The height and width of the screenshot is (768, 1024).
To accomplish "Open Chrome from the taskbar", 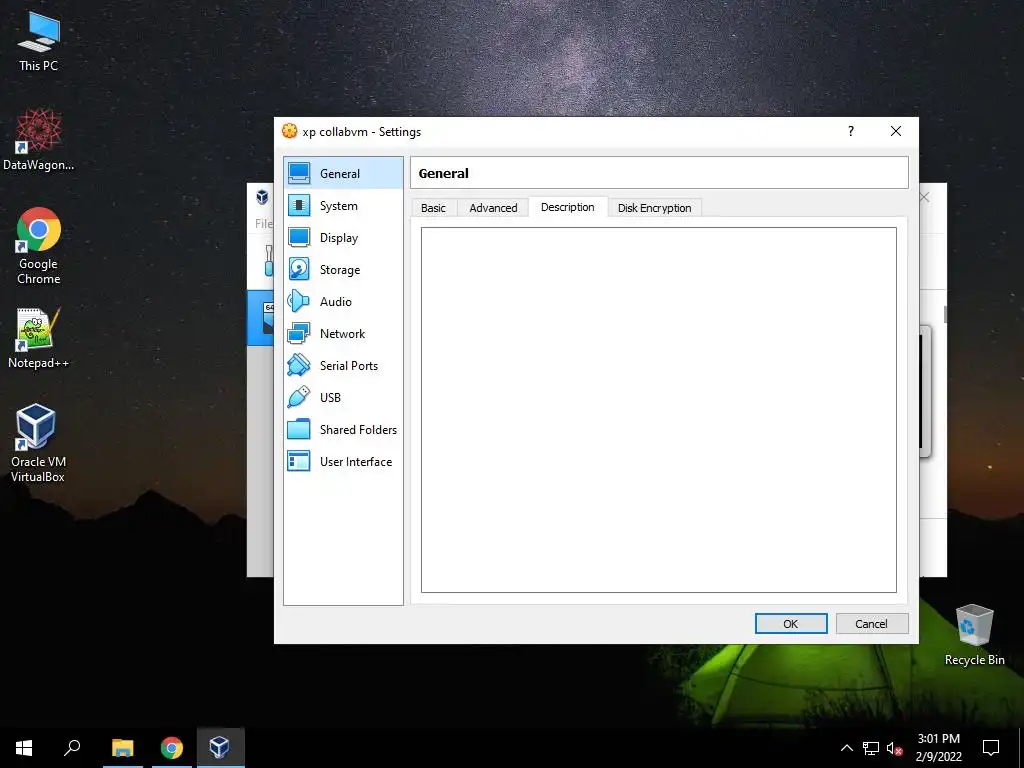I will tap(172, 748).
